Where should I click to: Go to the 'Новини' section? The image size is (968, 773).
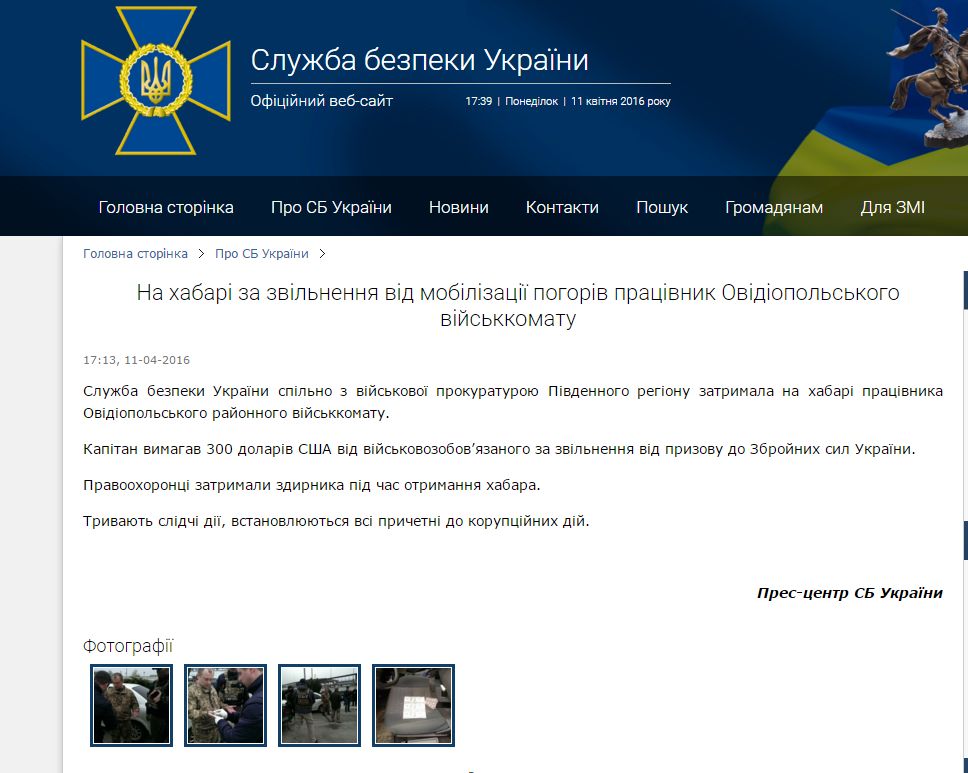459,207
